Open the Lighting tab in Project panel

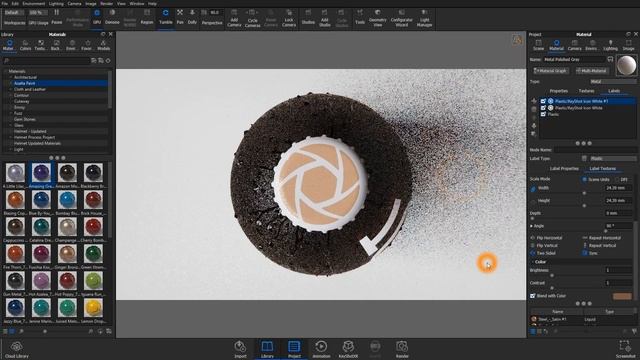click(x=611, y=44)
